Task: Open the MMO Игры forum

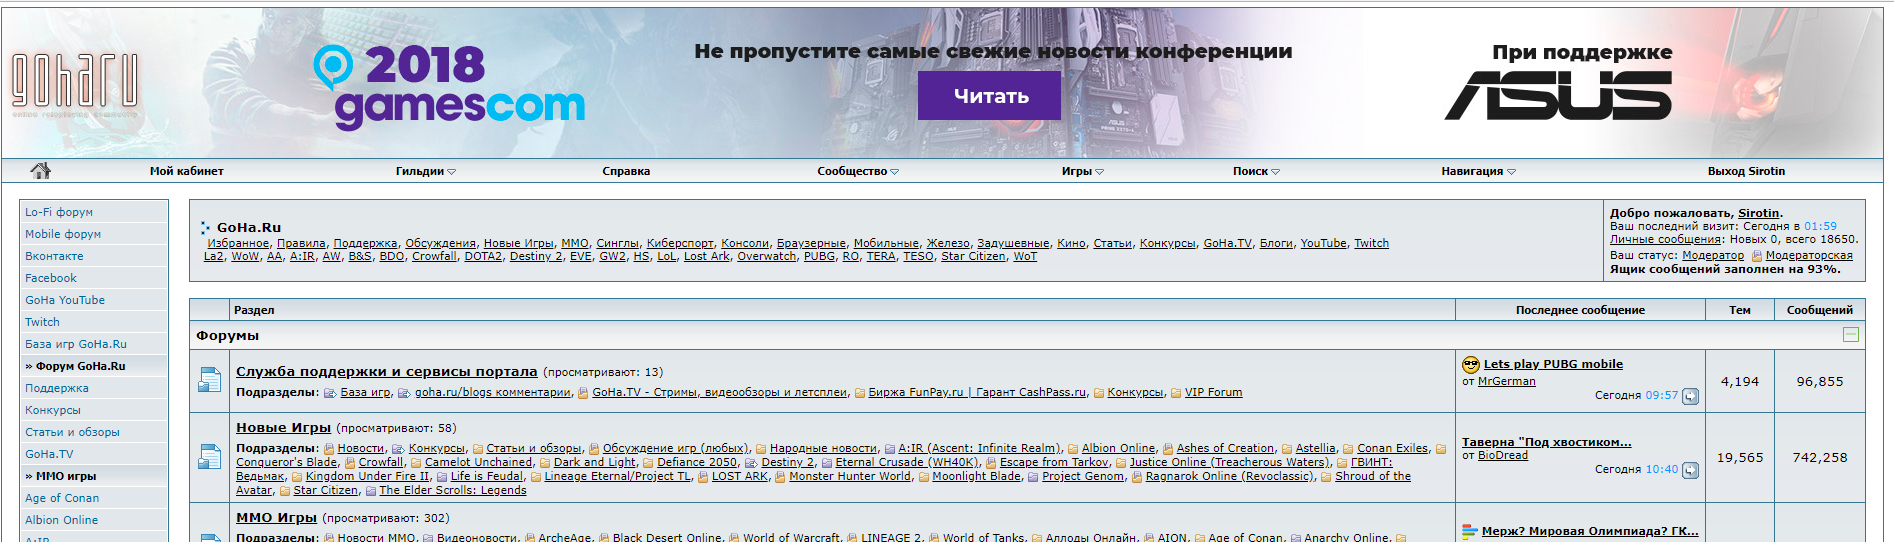Action: [276, 518]
